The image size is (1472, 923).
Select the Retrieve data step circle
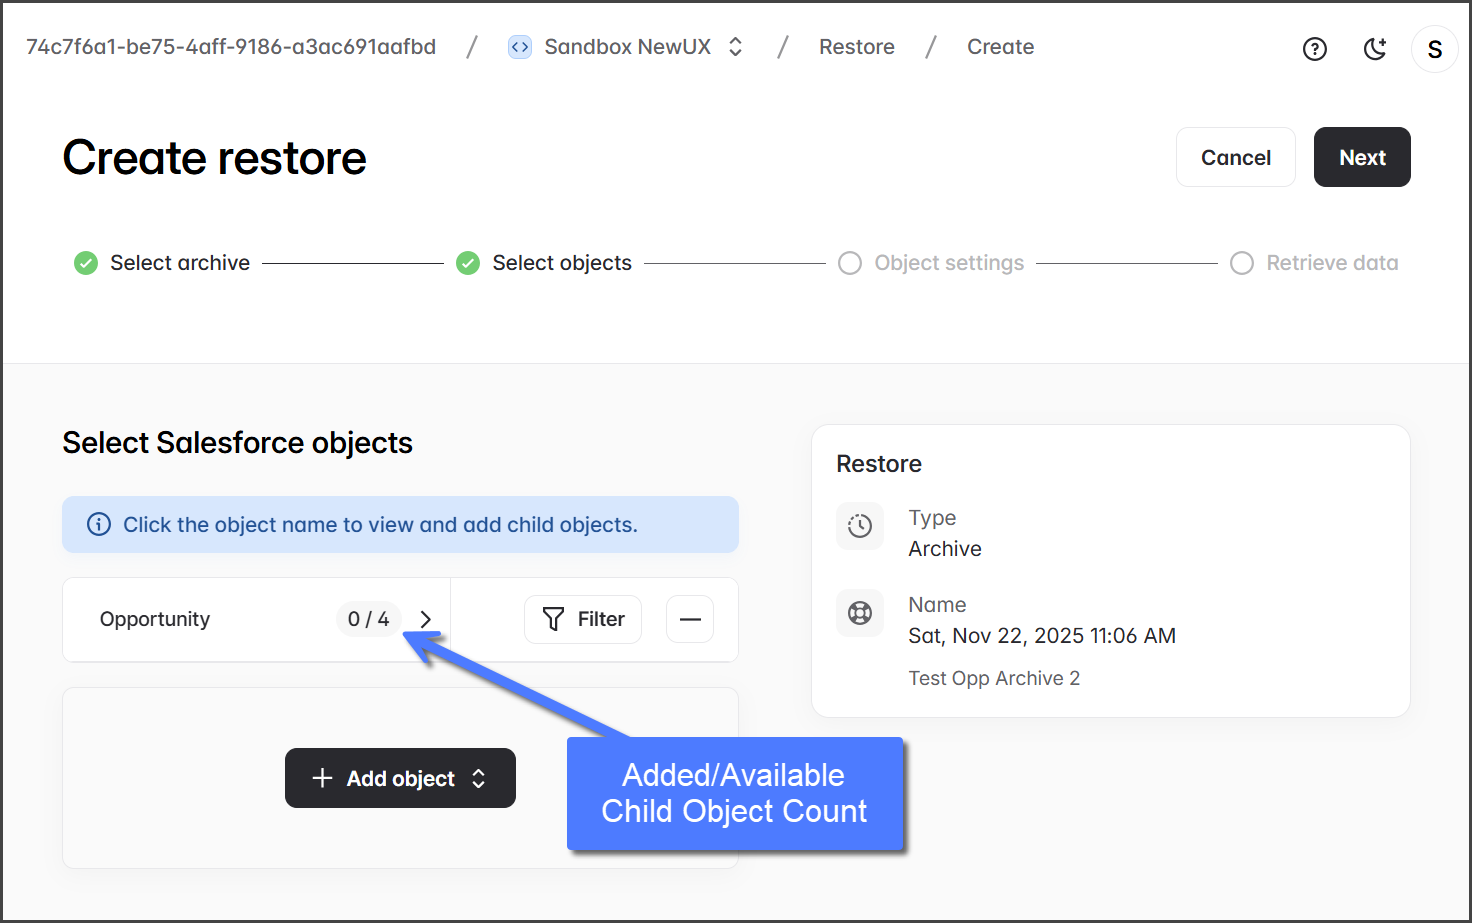1242,263
